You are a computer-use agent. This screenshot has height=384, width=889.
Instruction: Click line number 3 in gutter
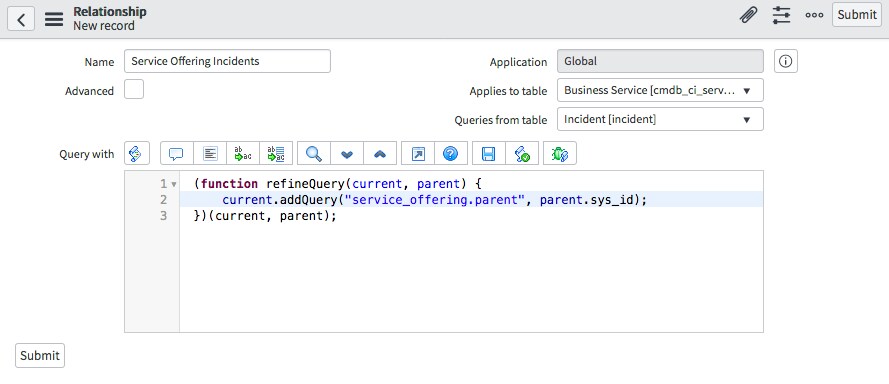(x=164, y=216)
